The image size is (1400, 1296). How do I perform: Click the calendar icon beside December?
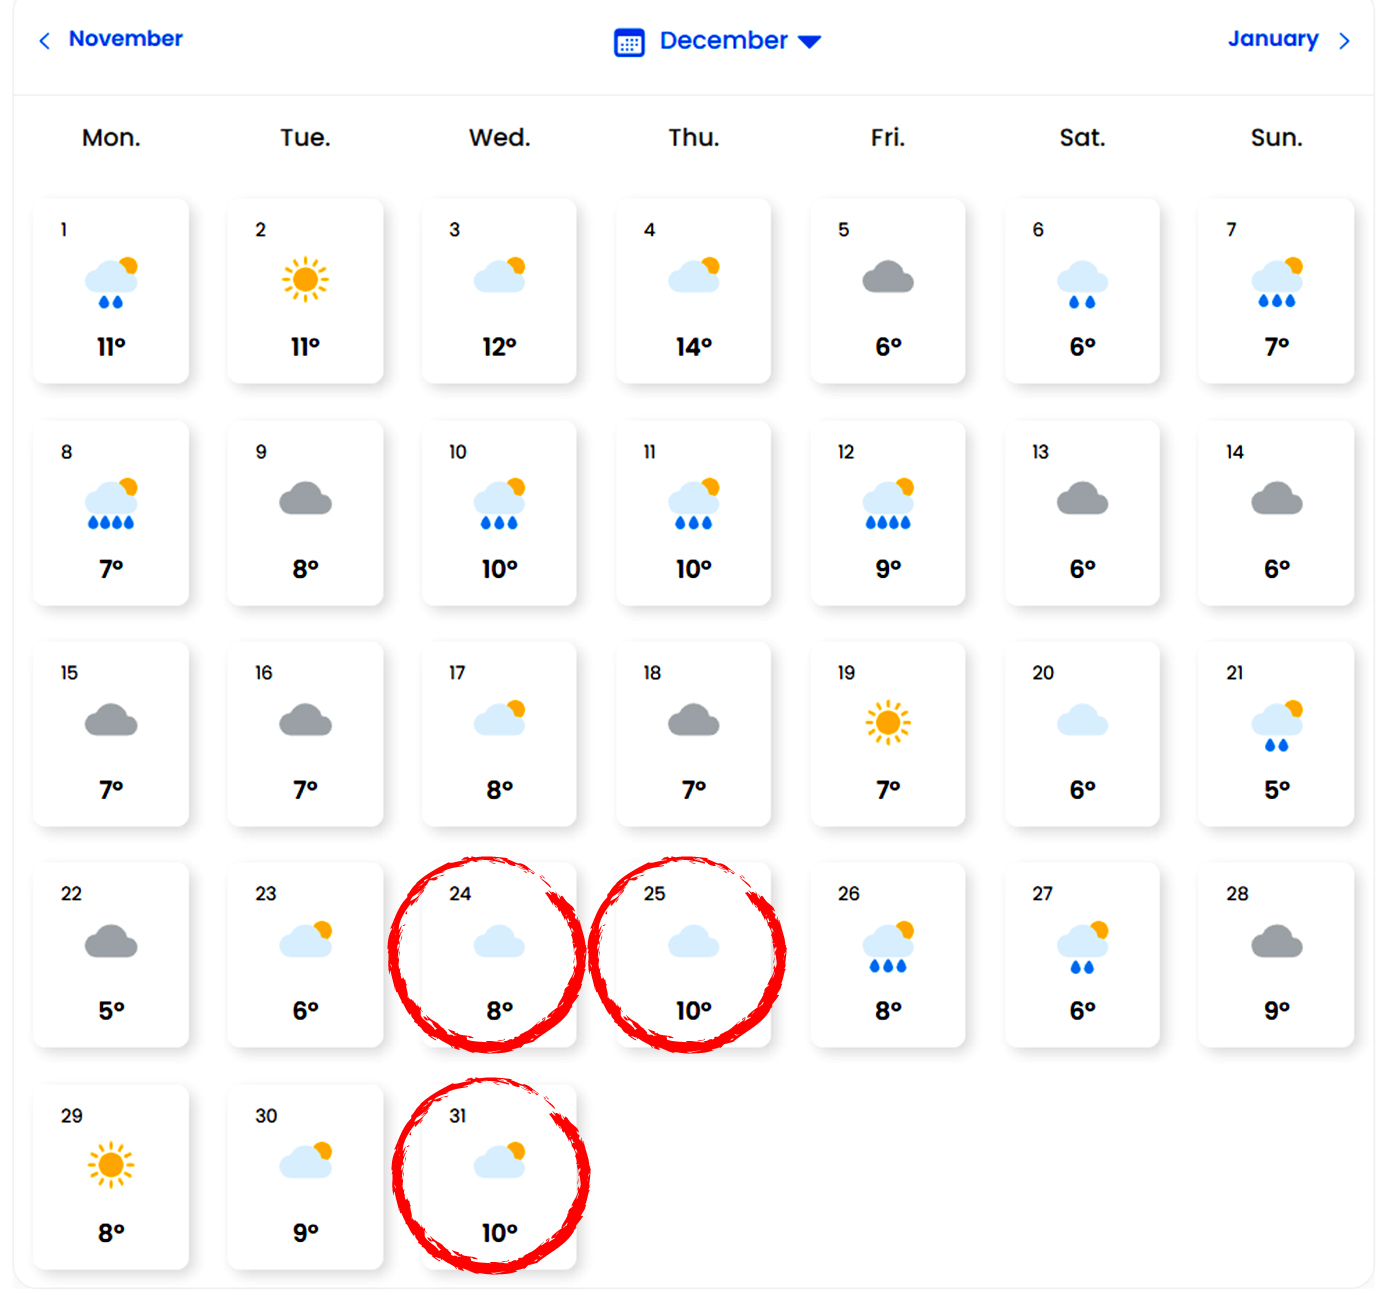point(629,42)
